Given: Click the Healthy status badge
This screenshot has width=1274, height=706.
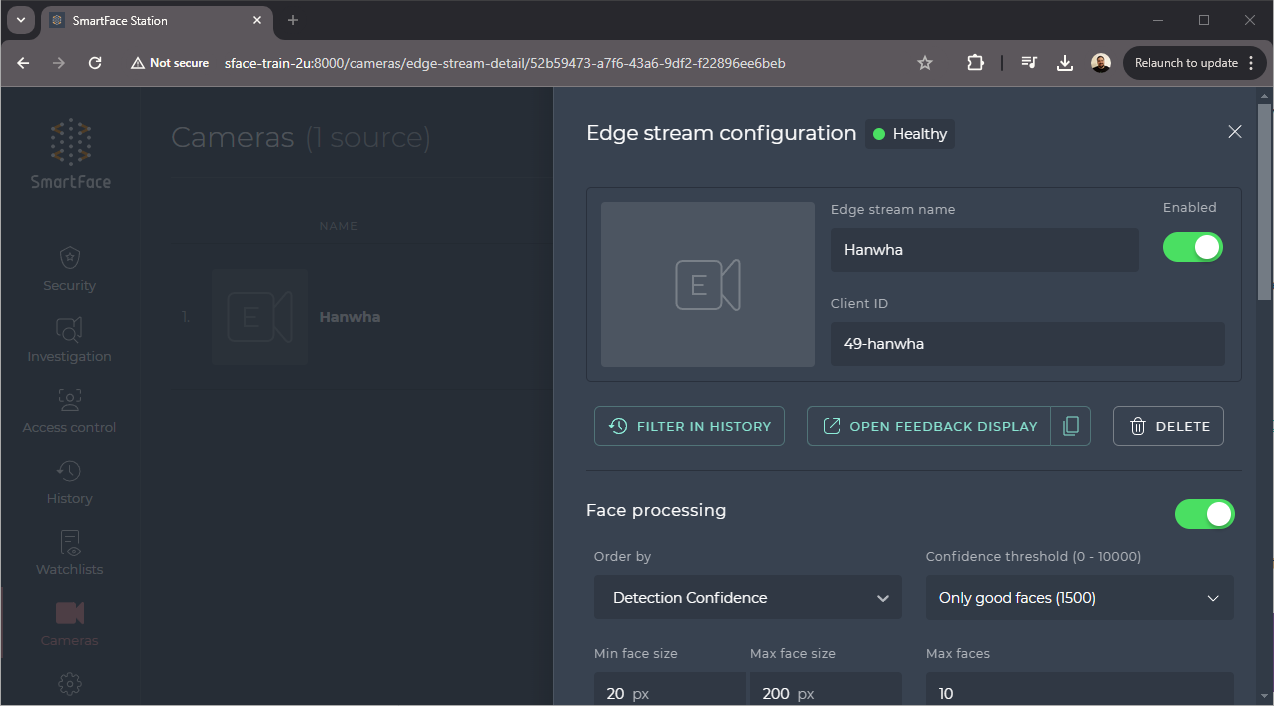Looking at the screenshot, I should (910, 134).
